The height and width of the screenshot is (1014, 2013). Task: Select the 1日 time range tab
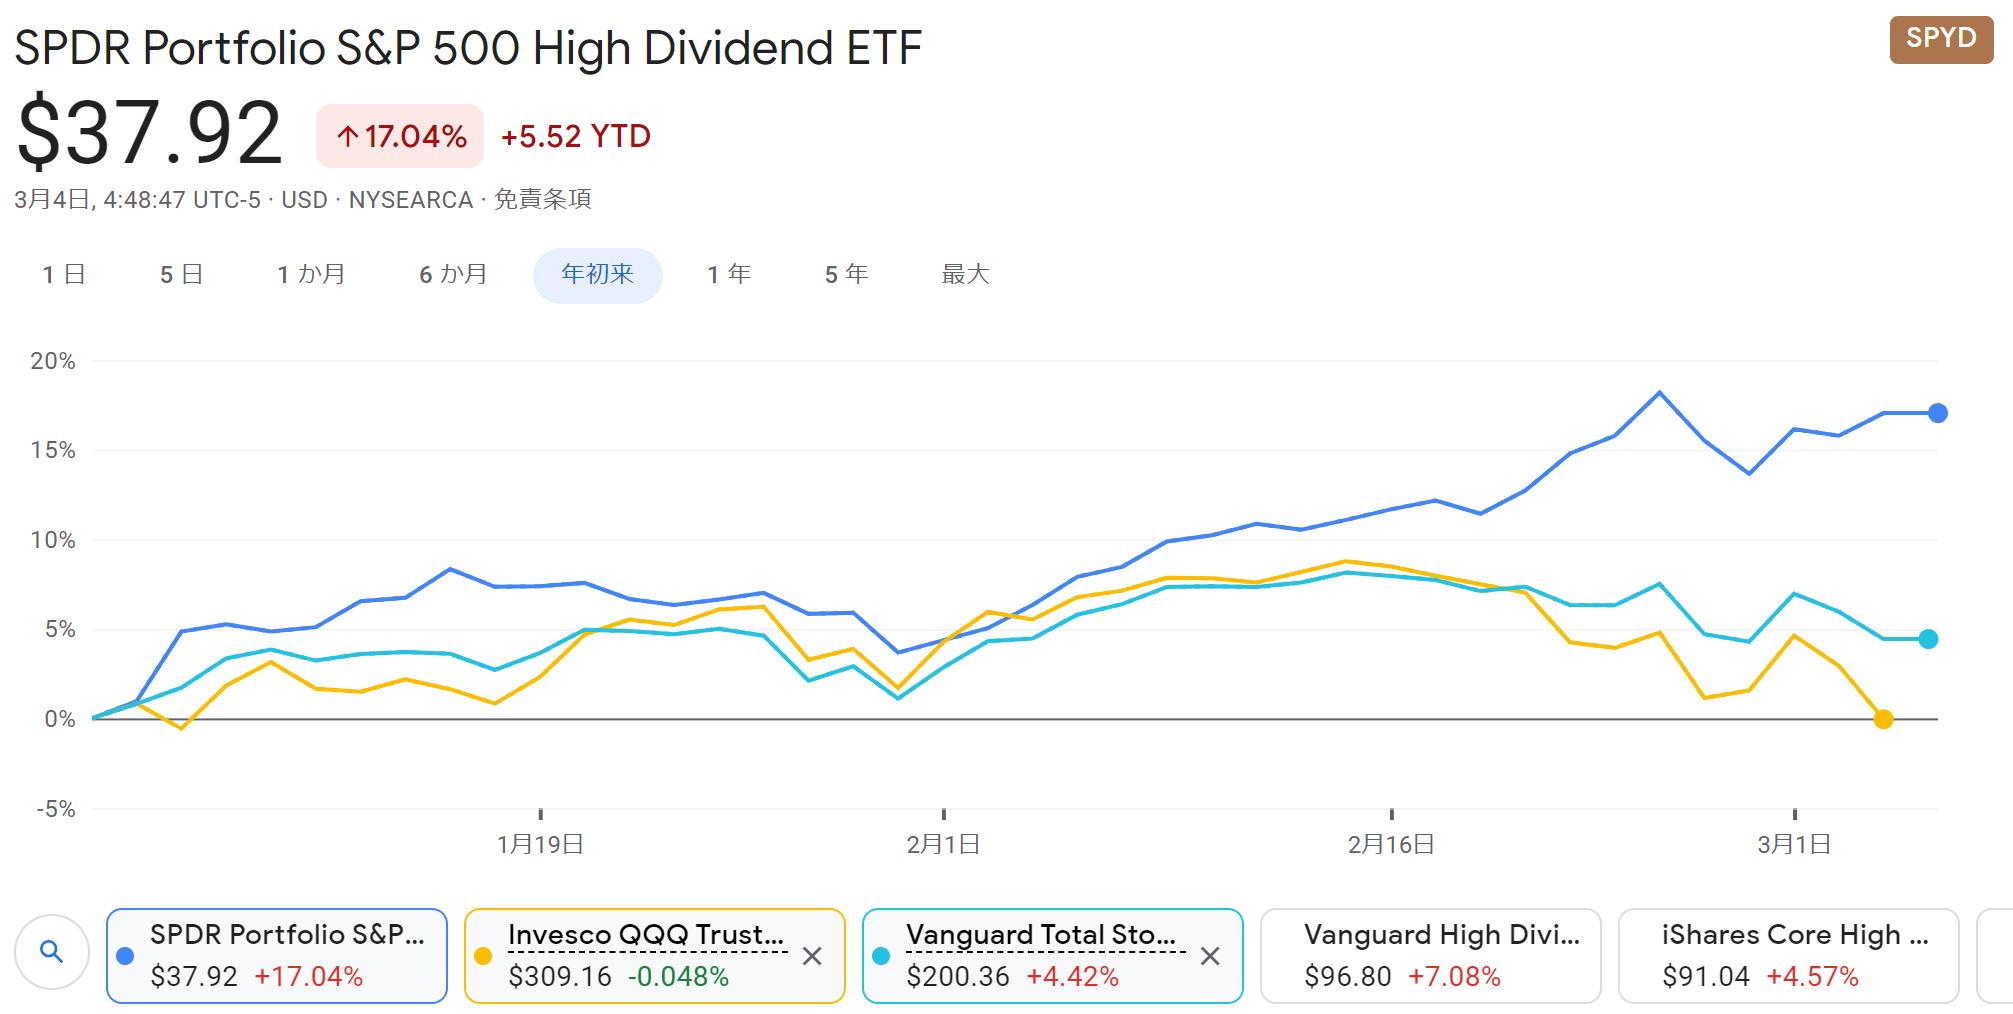[x=64, y=274]
